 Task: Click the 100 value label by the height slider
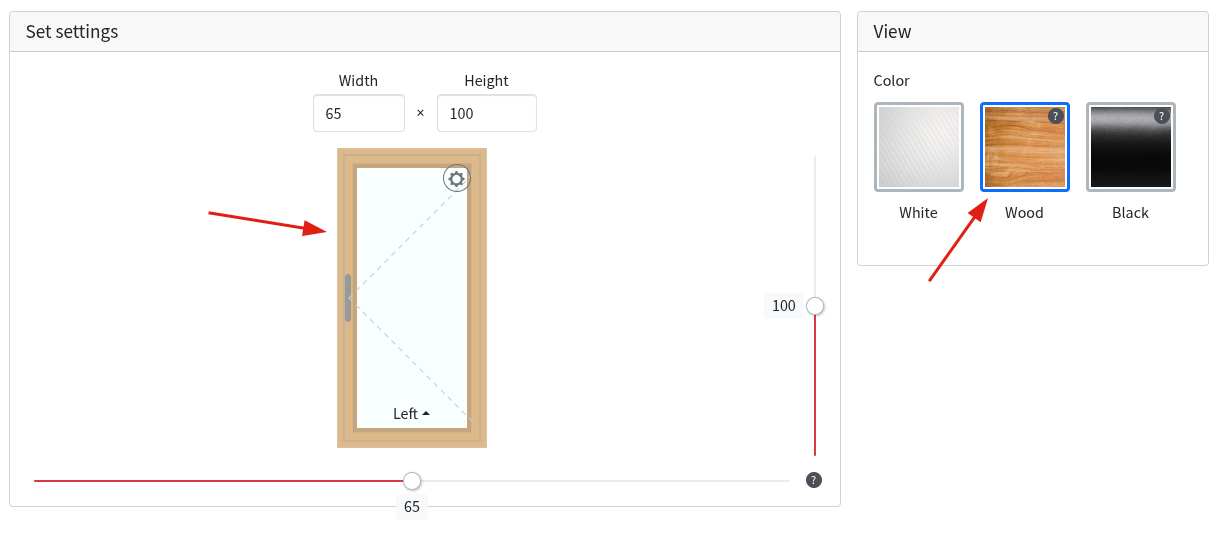[784, 306]
